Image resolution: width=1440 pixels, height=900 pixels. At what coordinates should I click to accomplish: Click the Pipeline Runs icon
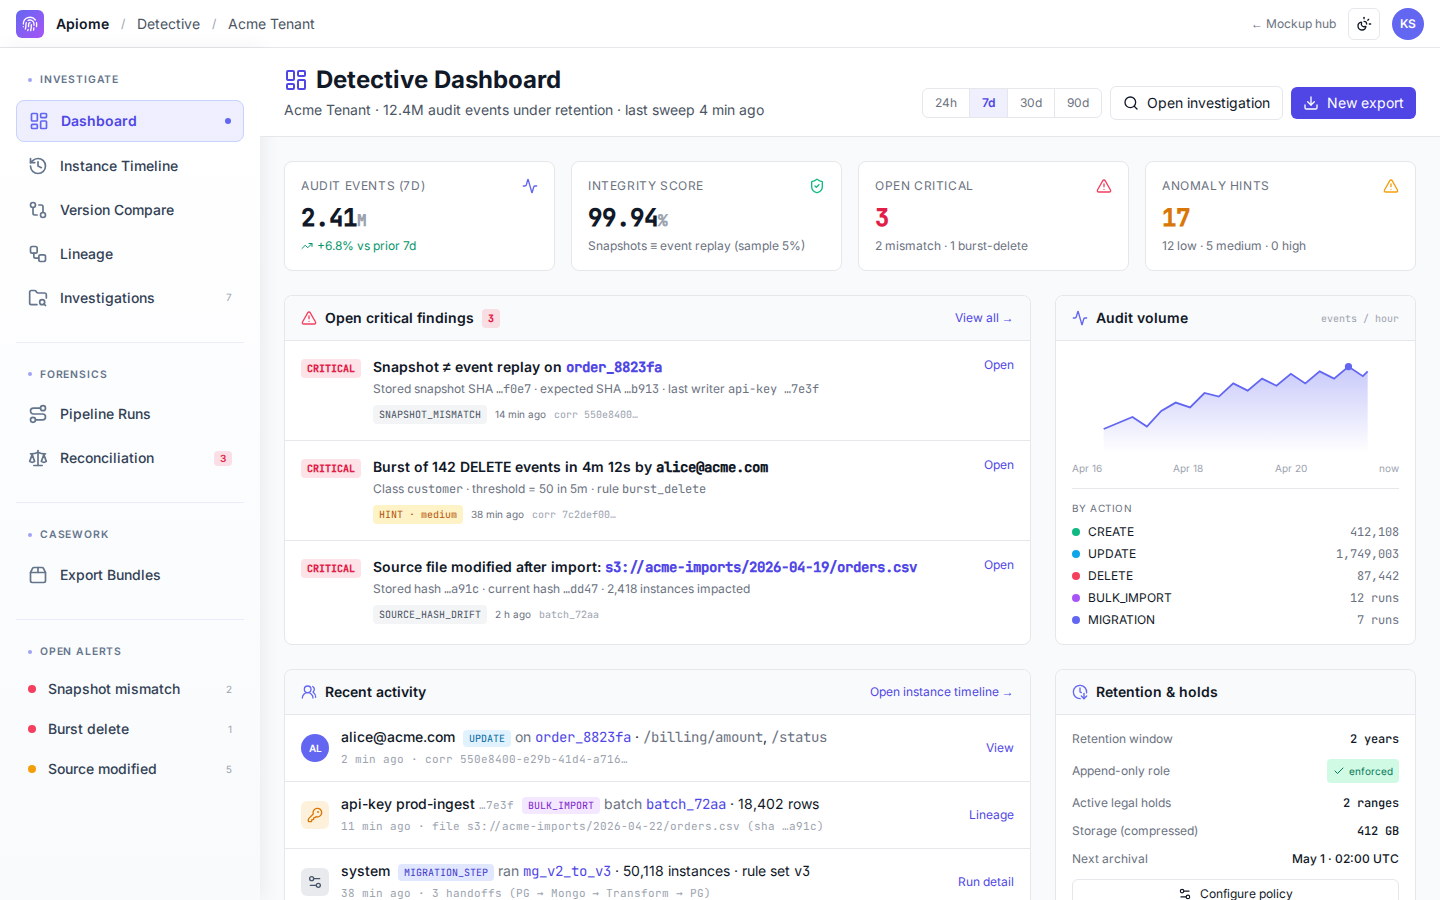[38, 414]
